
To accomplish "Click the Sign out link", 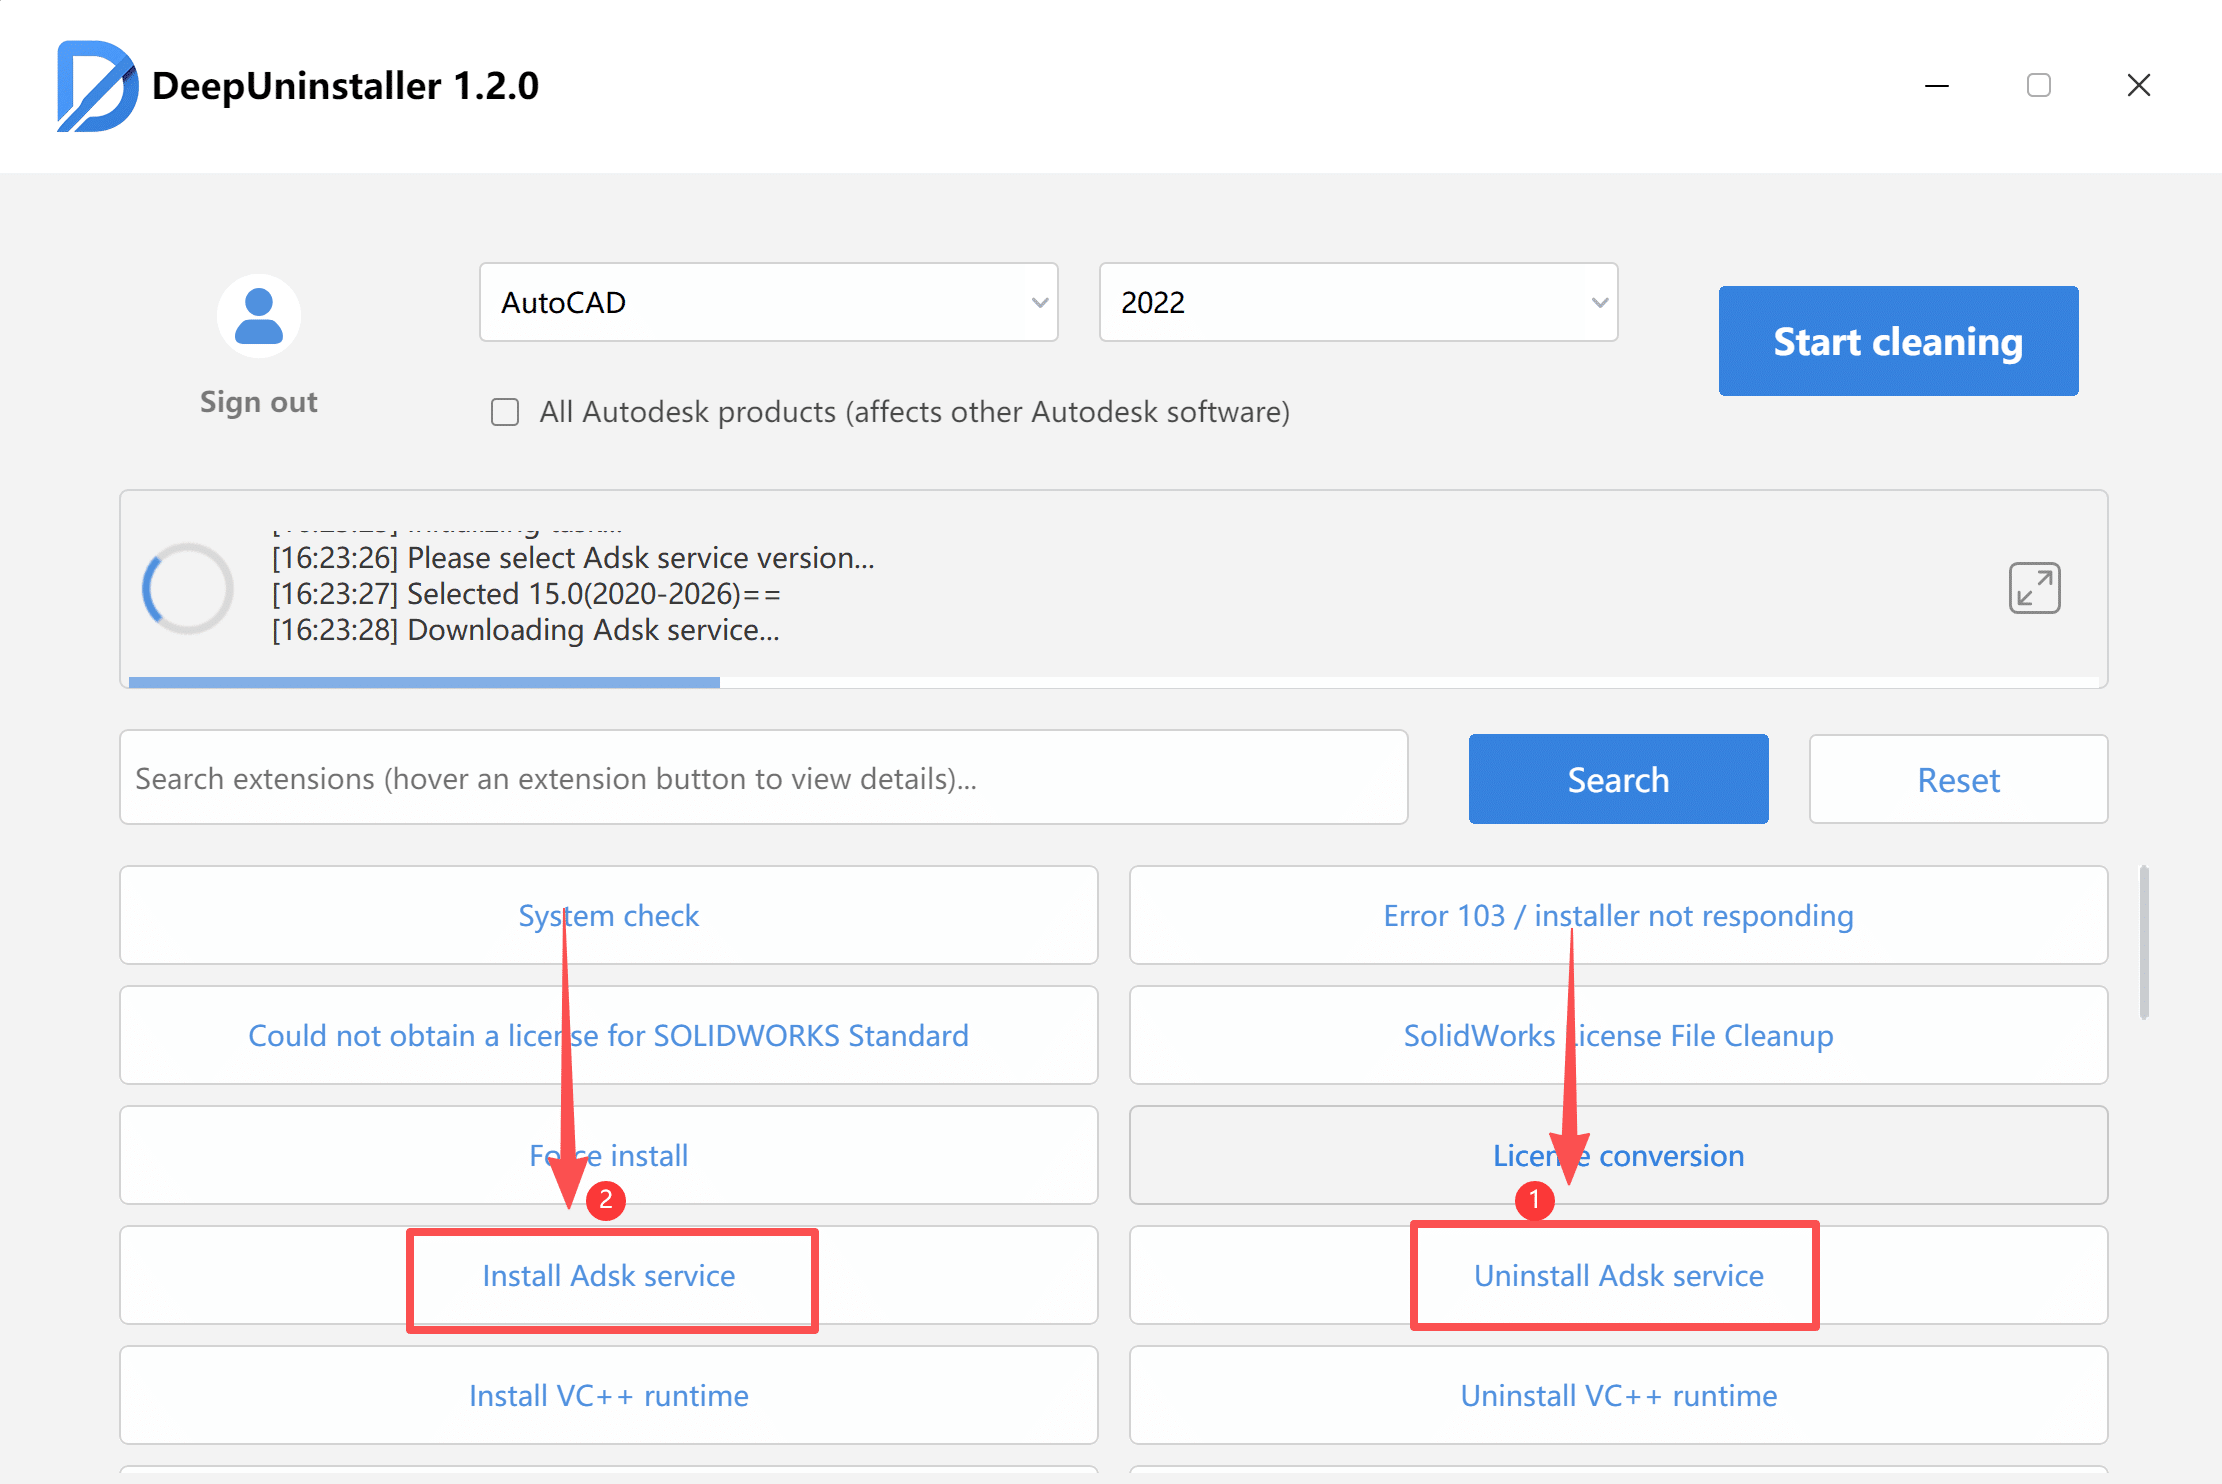I will 259,402.
